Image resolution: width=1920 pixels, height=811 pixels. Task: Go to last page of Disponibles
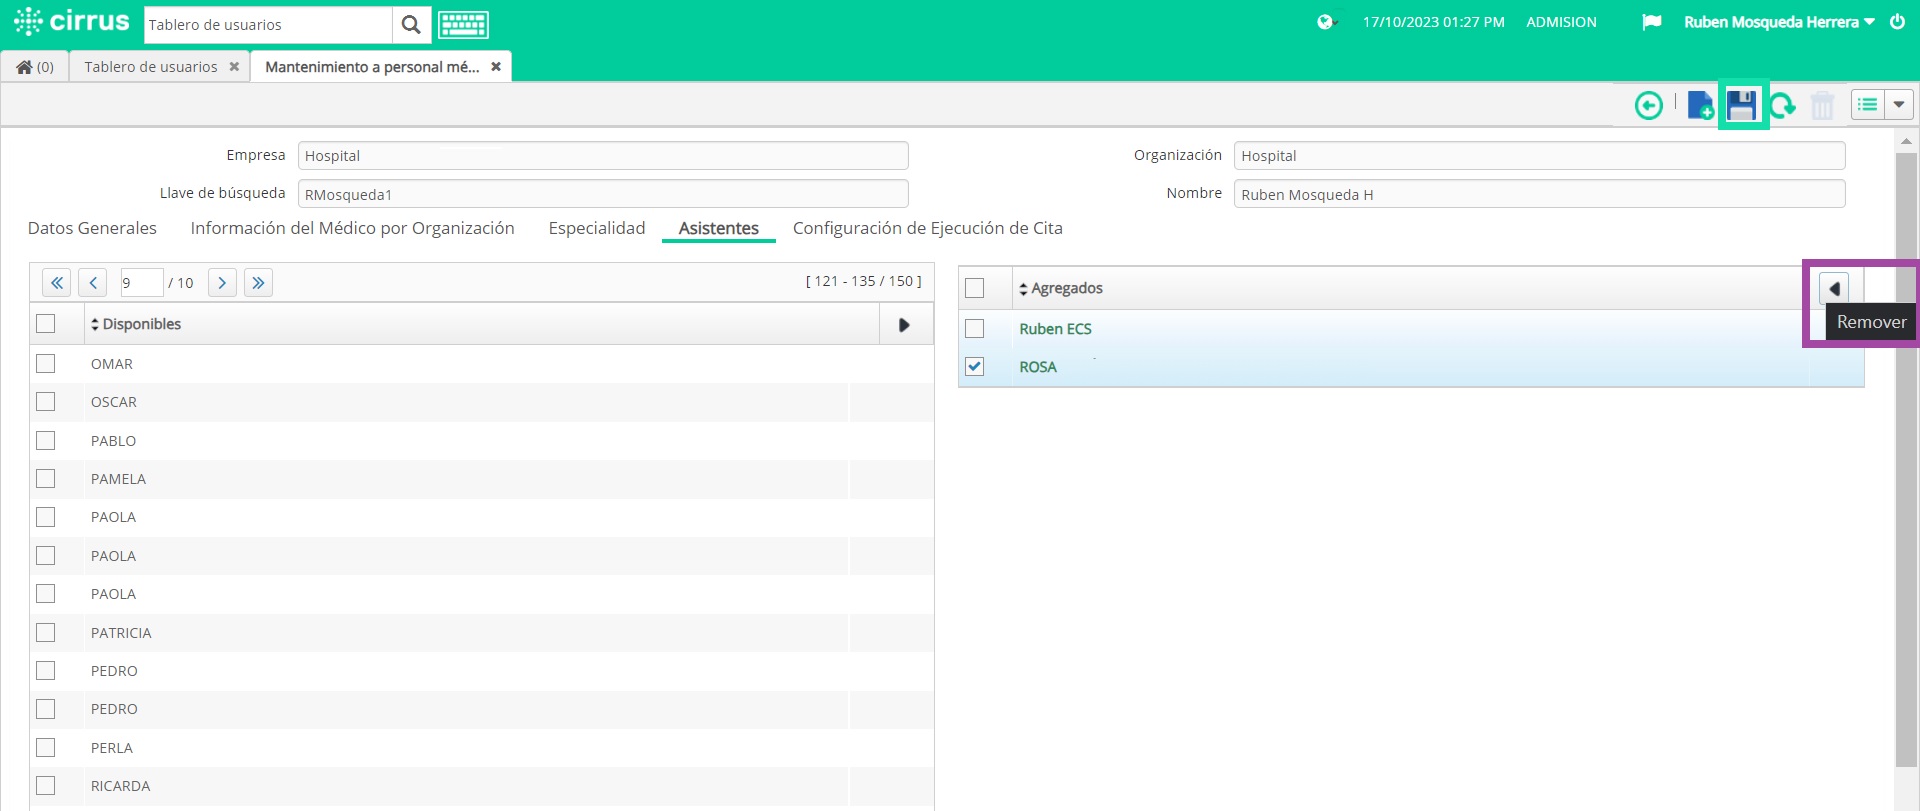258,283
